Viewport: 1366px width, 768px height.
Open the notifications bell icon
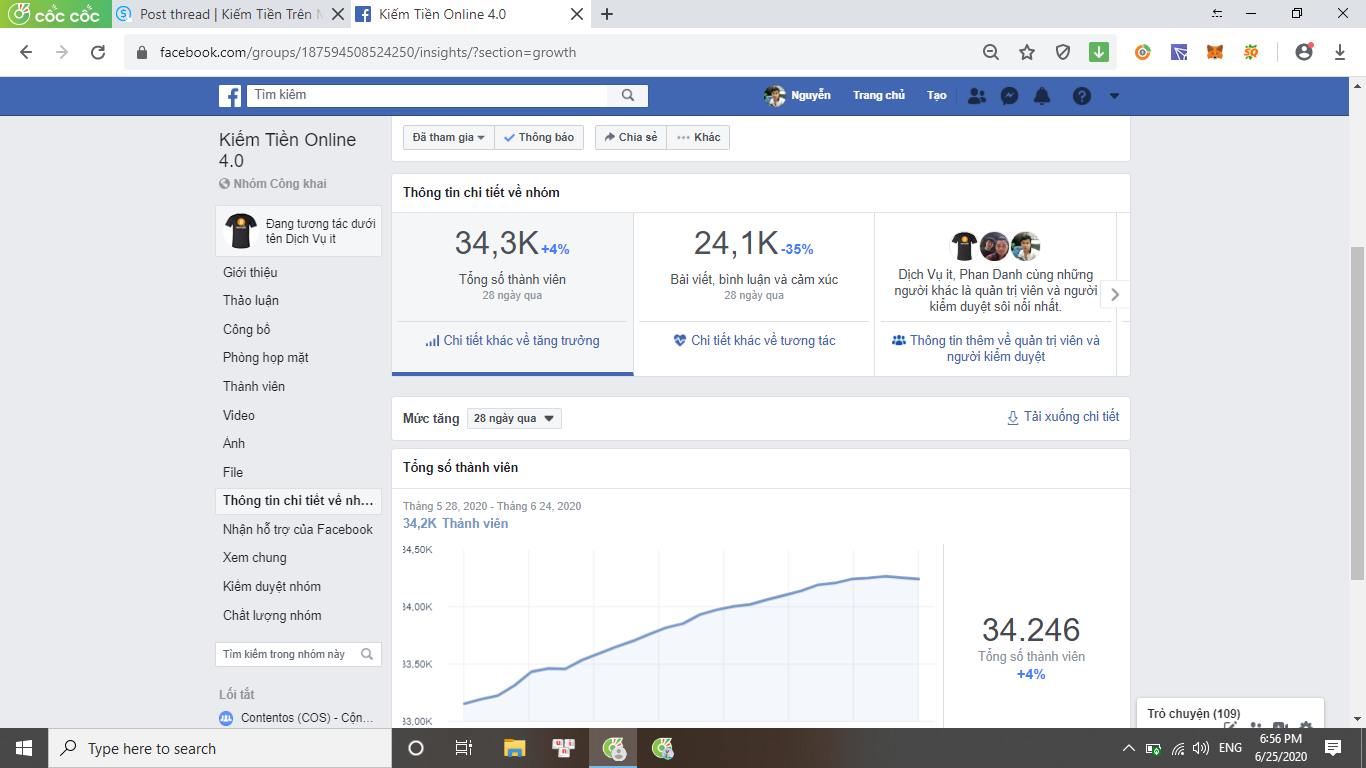pos(1042,96)
